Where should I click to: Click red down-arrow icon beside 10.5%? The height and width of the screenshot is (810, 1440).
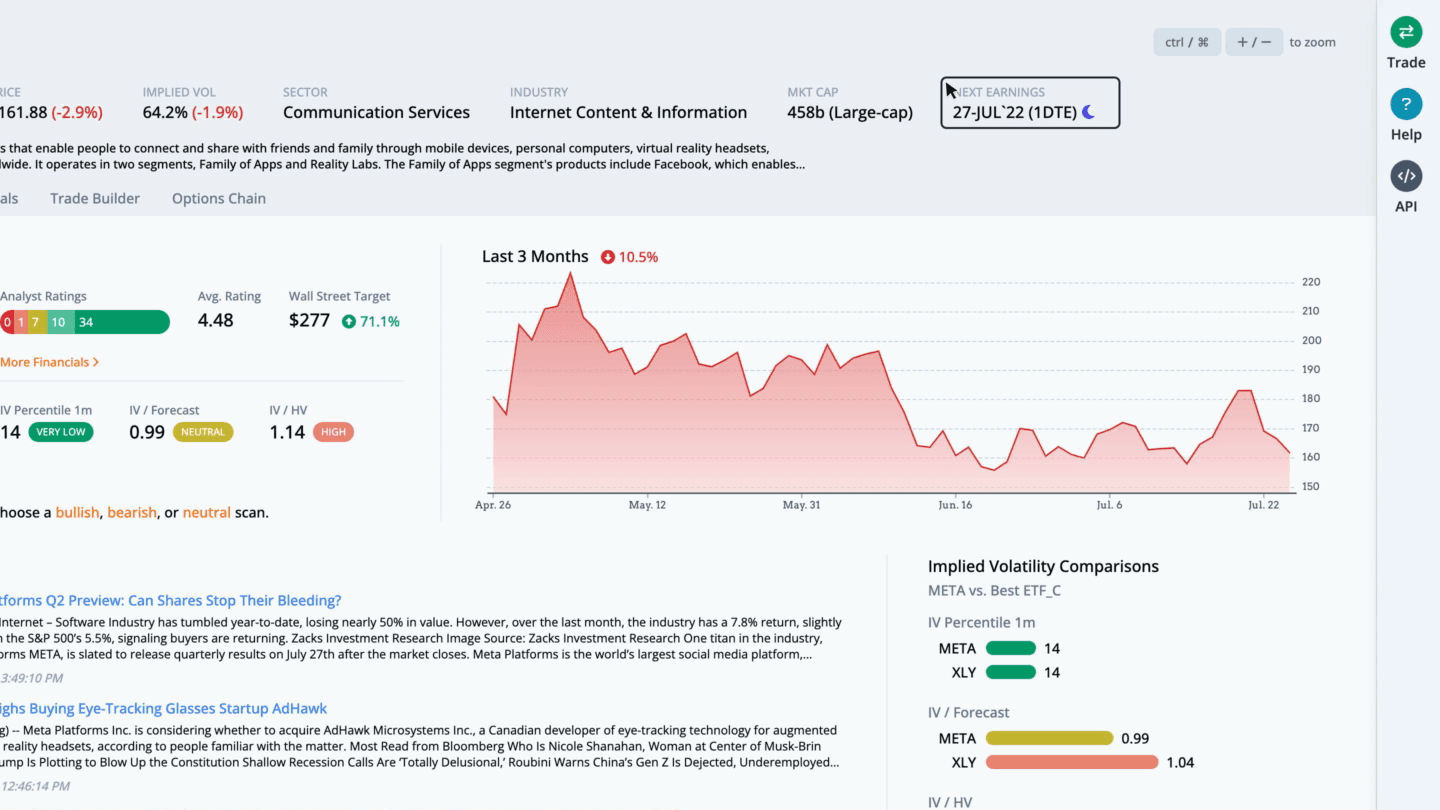point(607,257)
